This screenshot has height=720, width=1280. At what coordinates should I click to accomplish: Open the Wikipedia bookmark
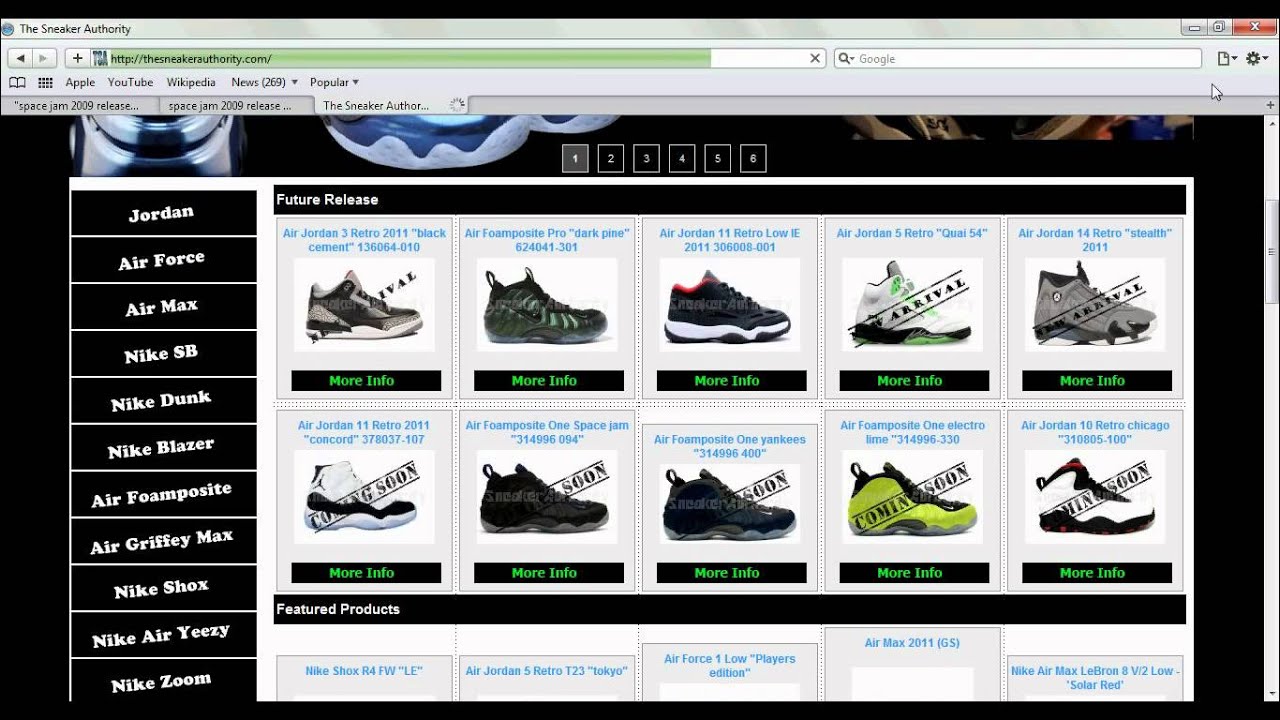191,82
